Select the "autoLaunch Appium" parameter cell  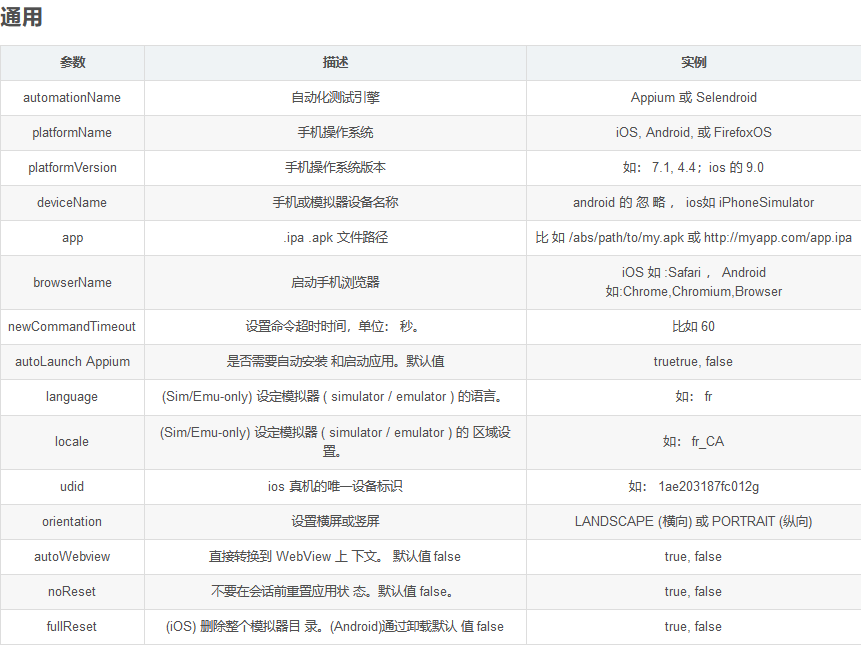pos(72,362)
